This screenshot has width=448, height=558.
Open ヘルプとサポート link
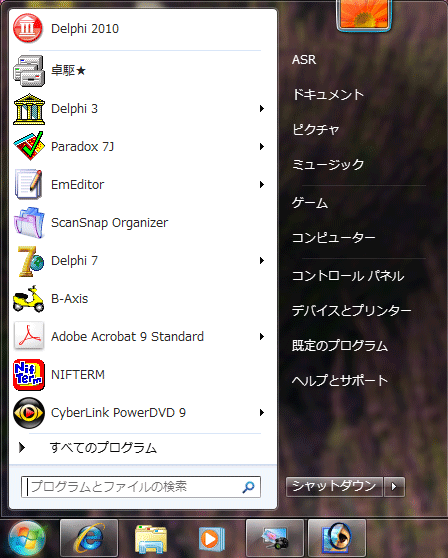tap(340, 380)
